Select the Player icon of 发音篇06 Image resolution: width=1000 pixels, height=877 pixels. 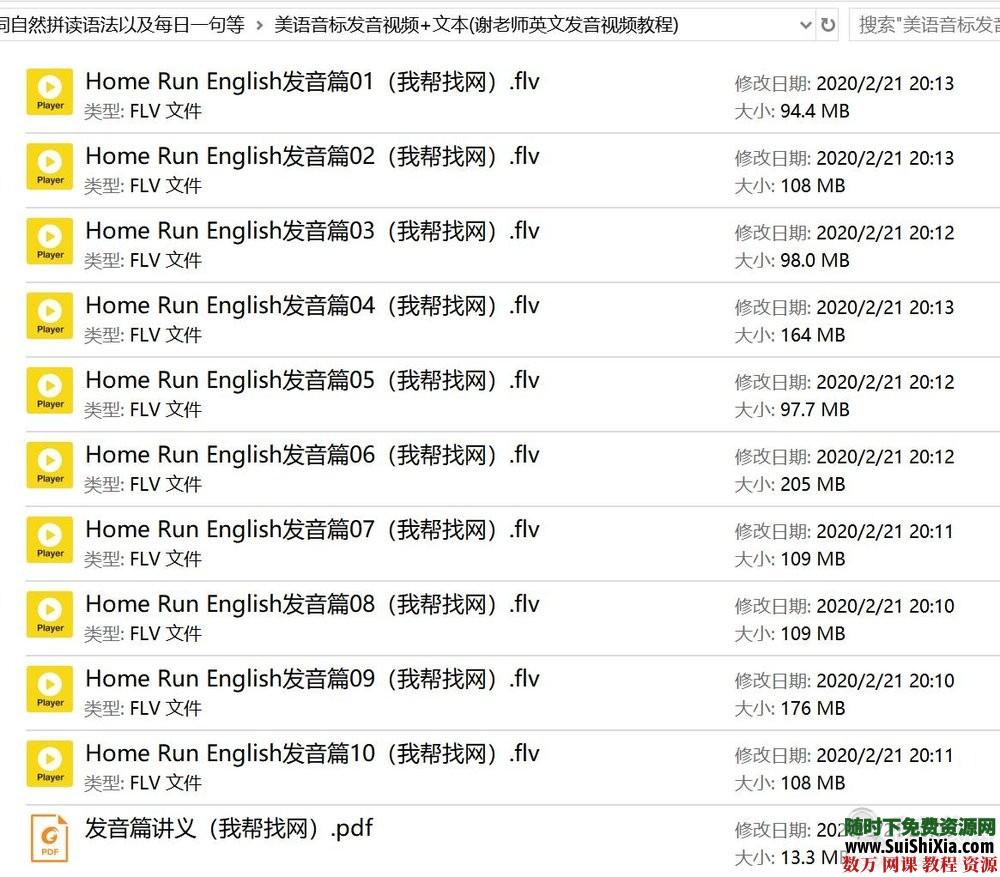(x=49, y=464)
